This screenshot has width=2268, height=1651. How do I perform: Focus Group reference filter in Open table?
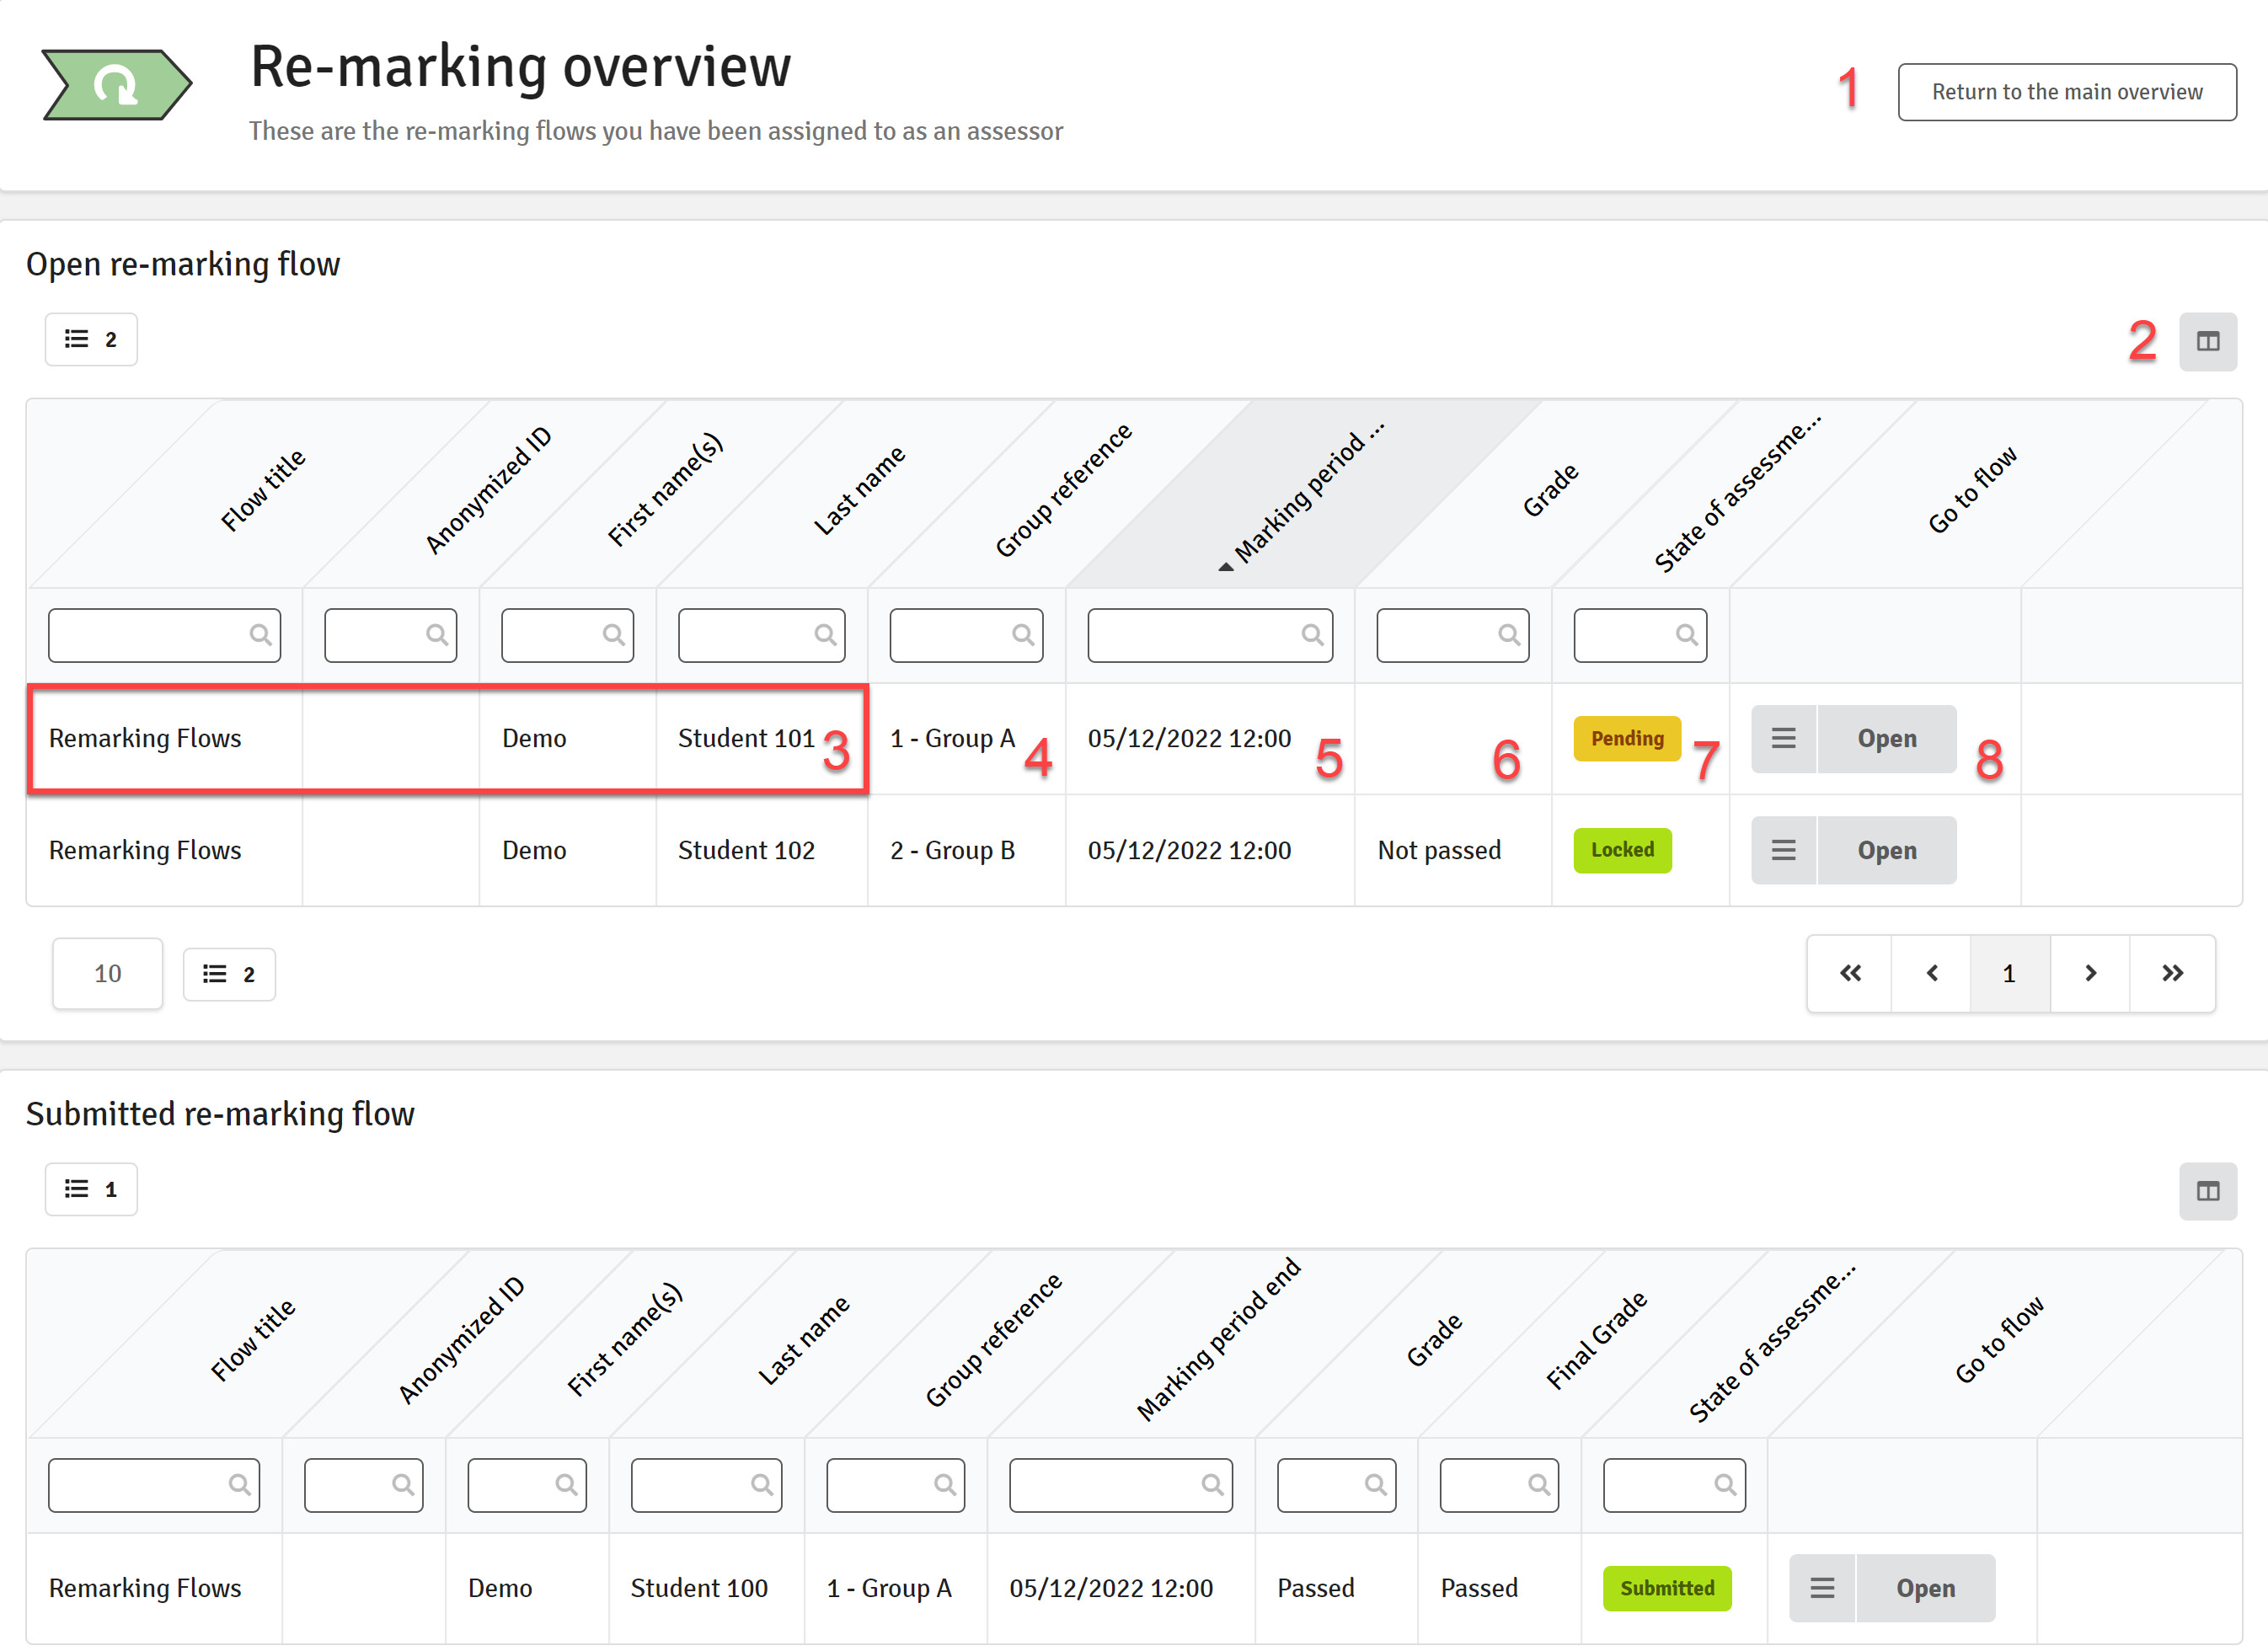966,635
